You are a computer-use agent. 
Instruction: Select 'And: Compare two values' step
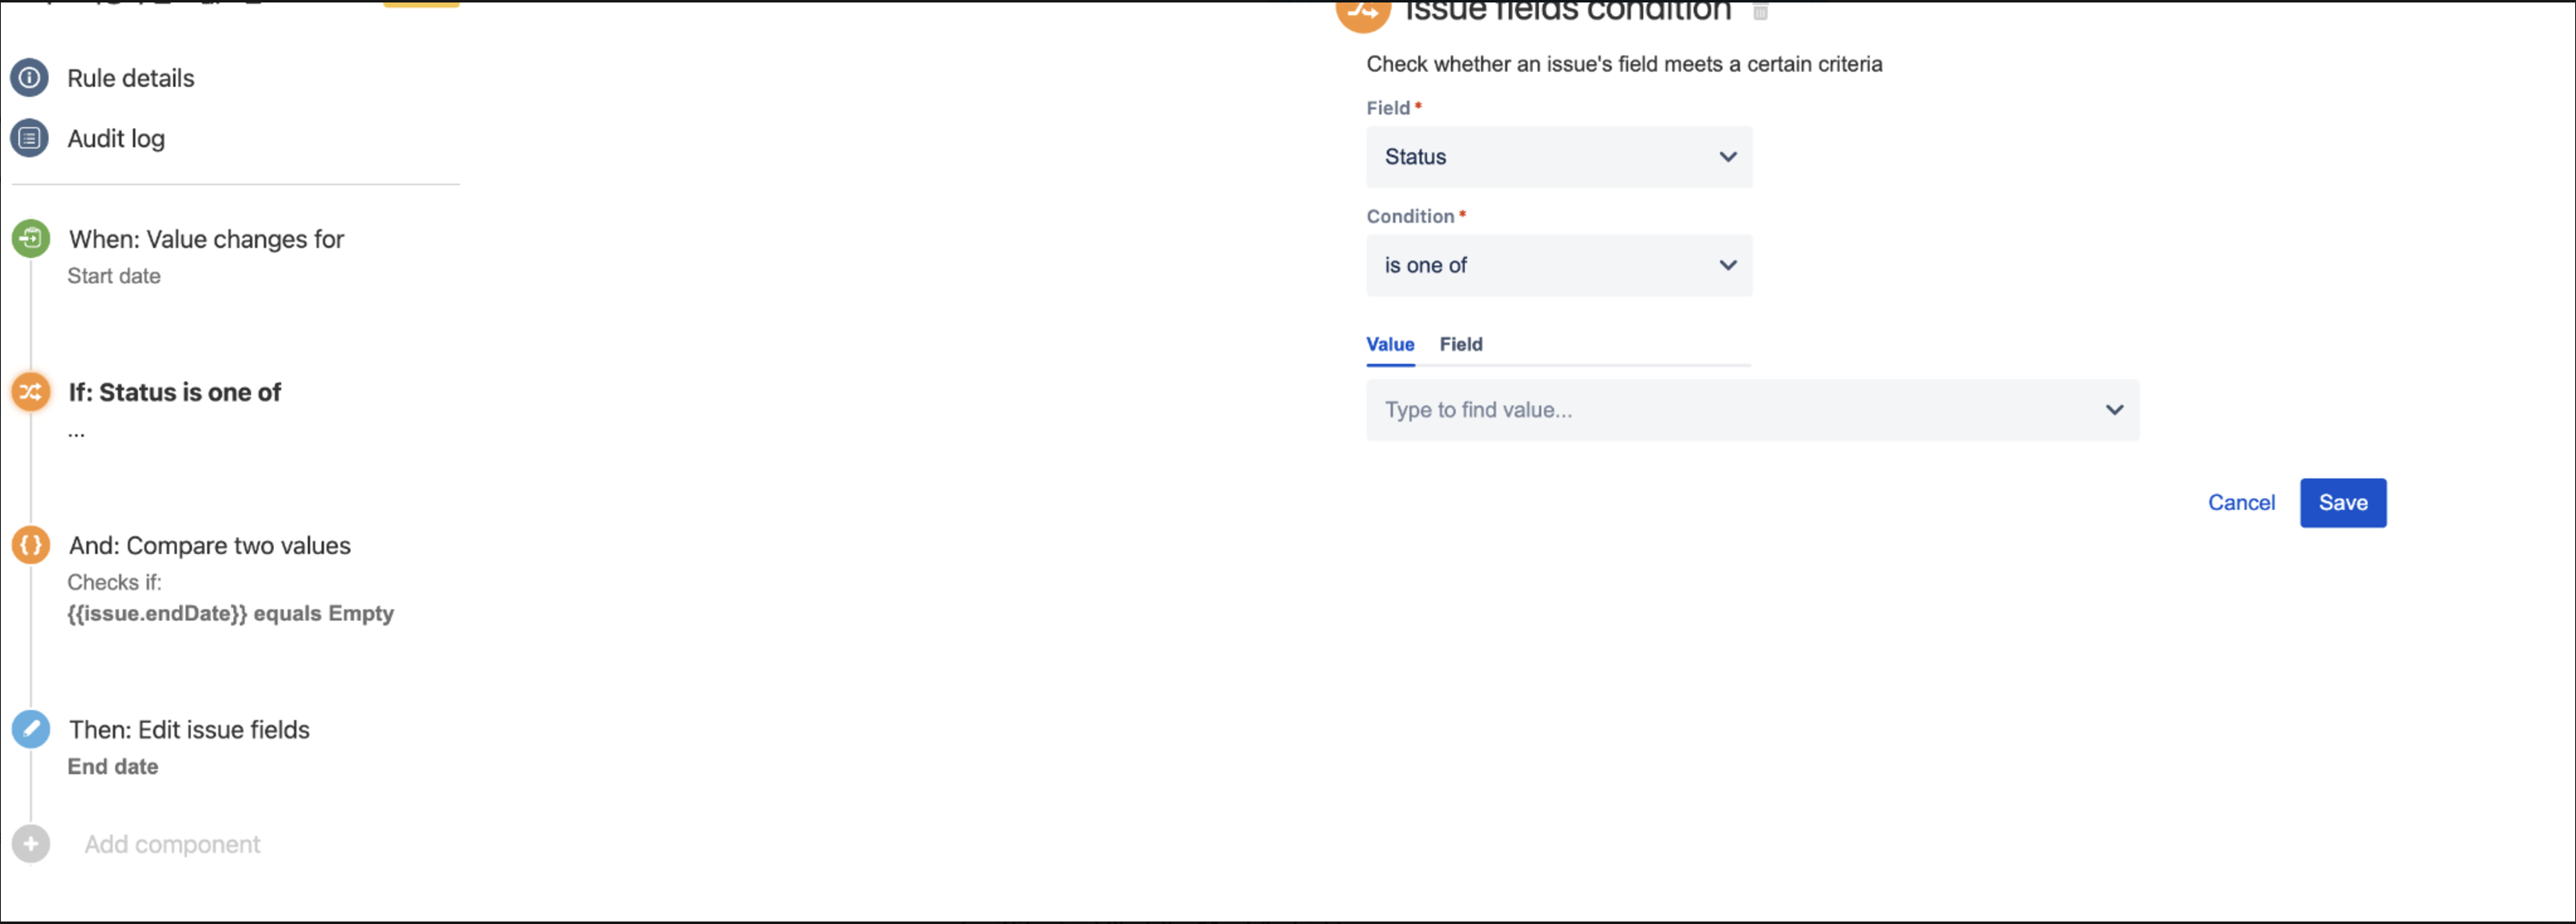pyautogui.click(x=210, y=545)
